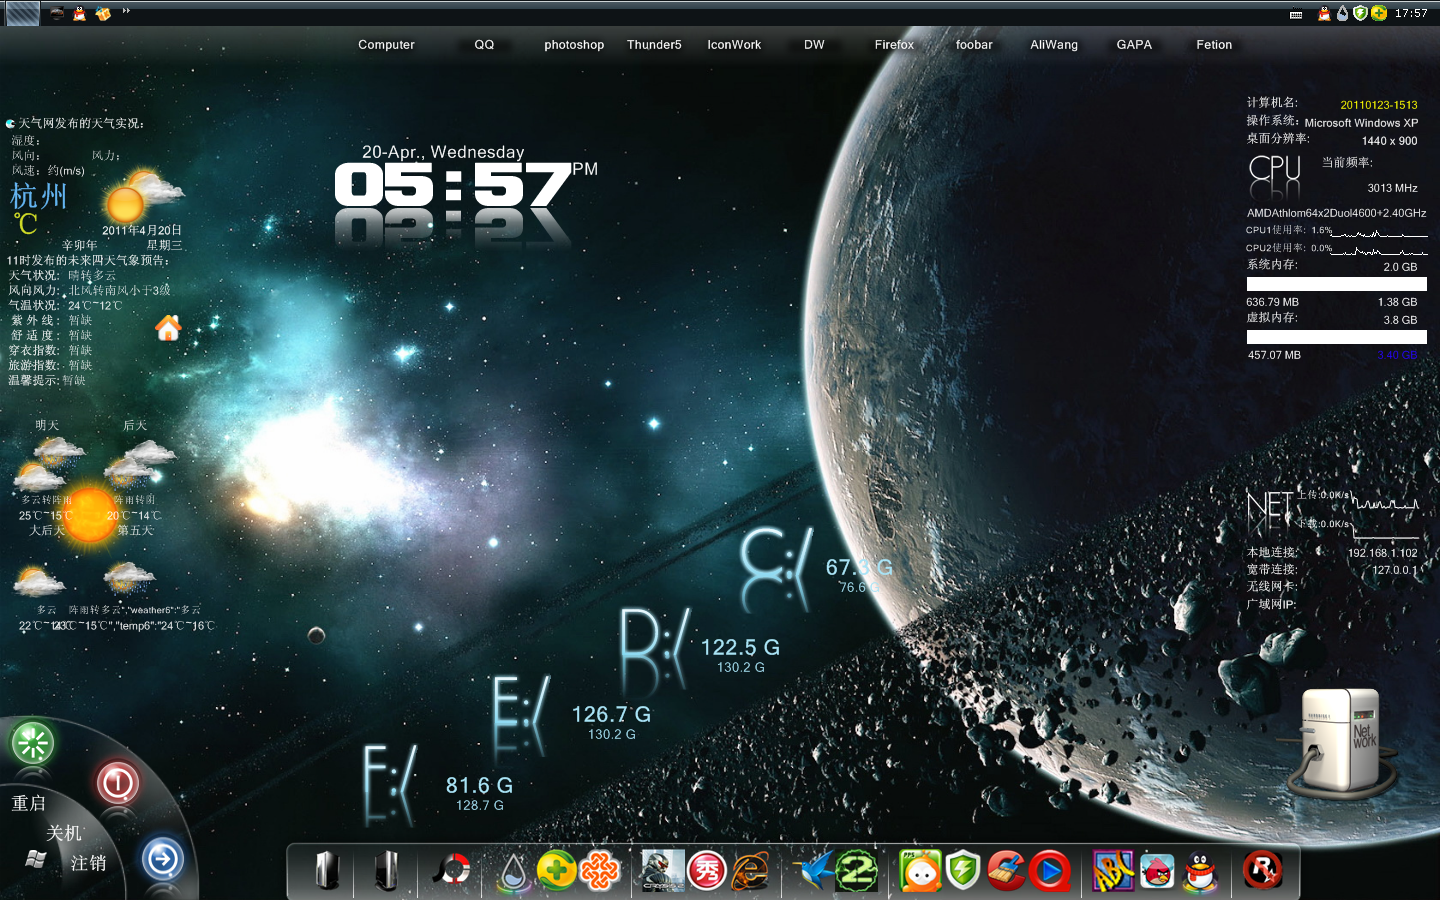
Task: Launch Angry Birds from the dock
Action: tap(1157, 871)
